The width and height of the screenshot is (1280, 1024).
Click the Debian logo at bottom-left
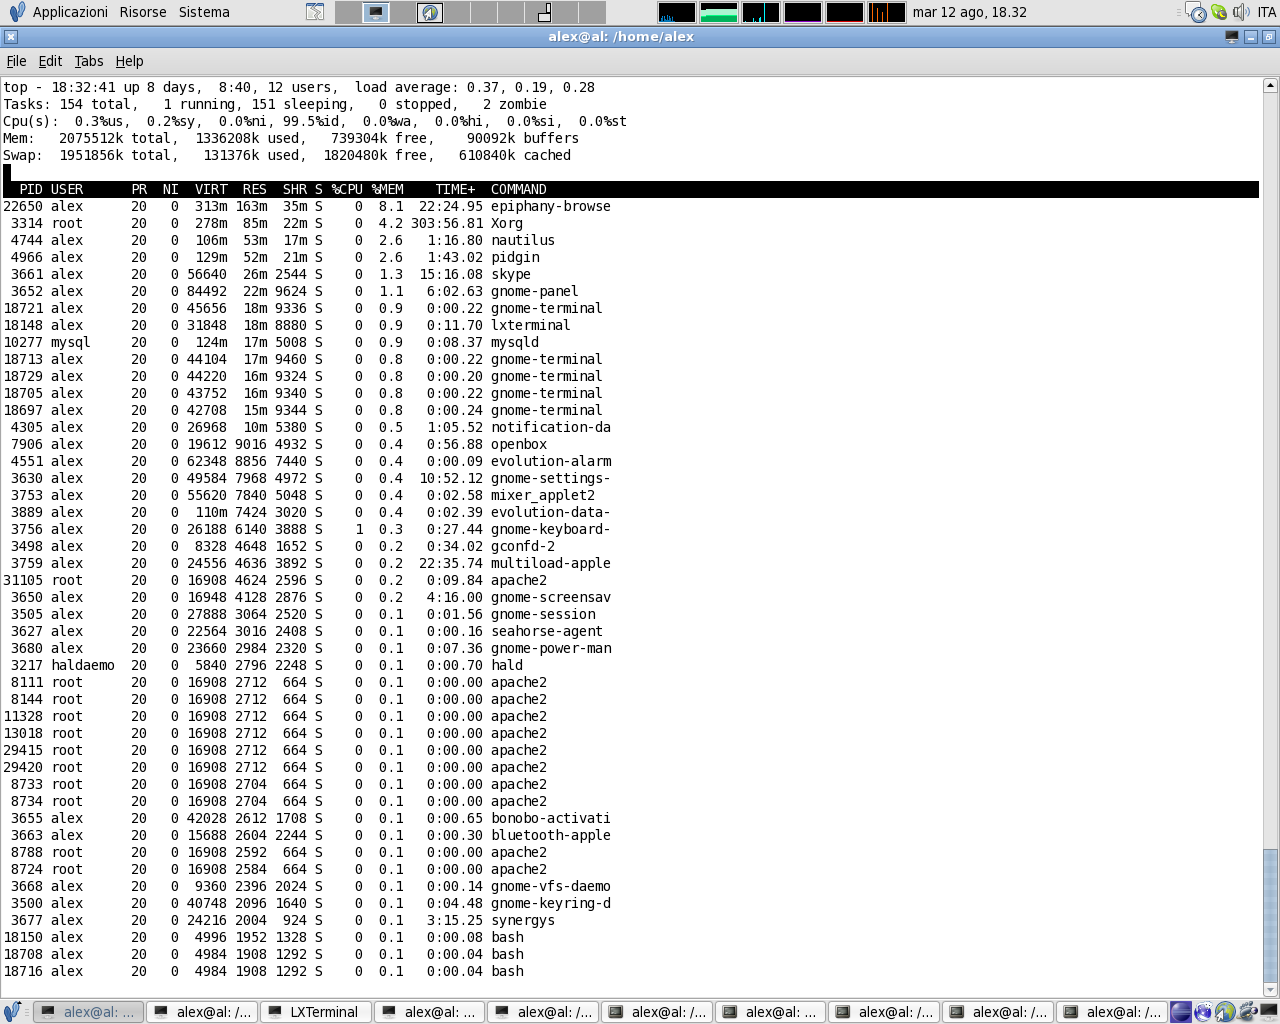pos(12,1012)
